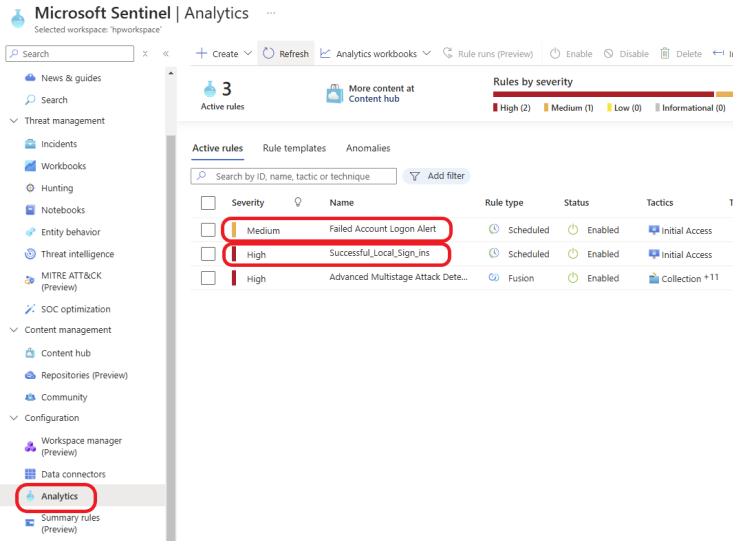This screenshot has width=733, height=541.
Task: Collapse the Content management section
Action: coord(14,330)
